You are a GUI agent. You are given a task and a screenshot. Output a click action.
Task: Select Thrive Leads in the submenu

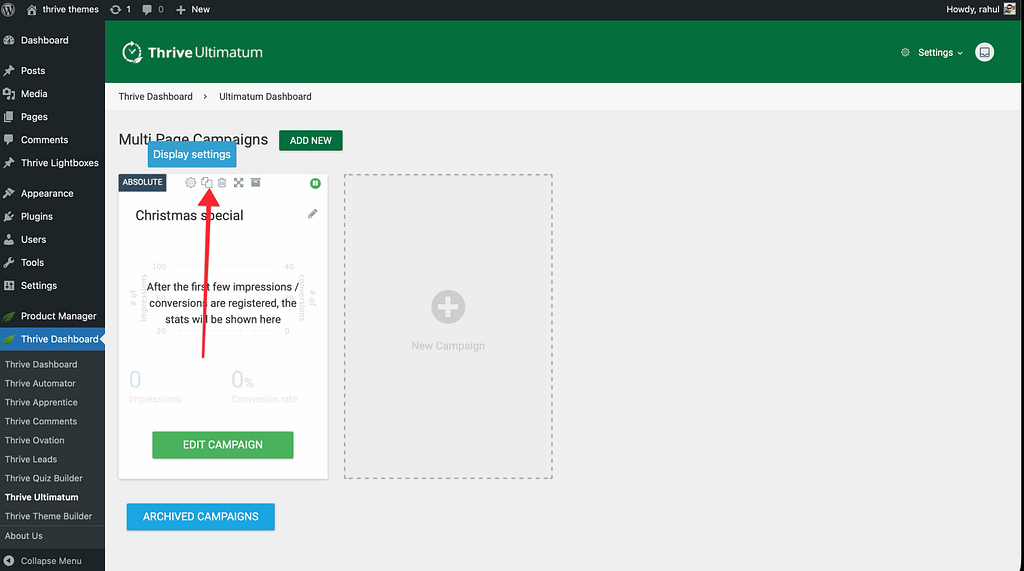tap(31, 459)
